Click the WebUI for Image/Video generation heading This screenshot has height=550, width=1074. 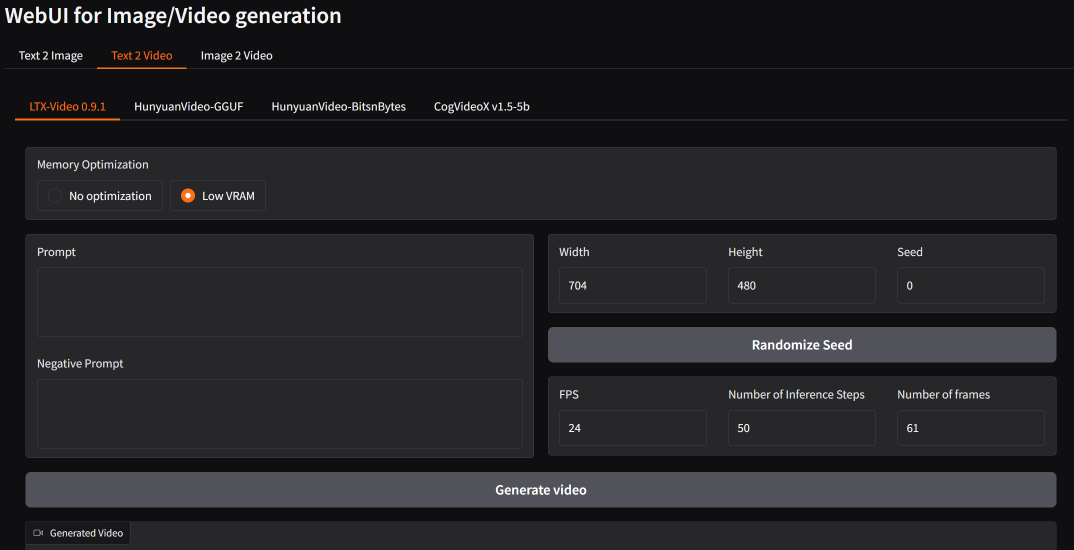click(x=173, y=16)
